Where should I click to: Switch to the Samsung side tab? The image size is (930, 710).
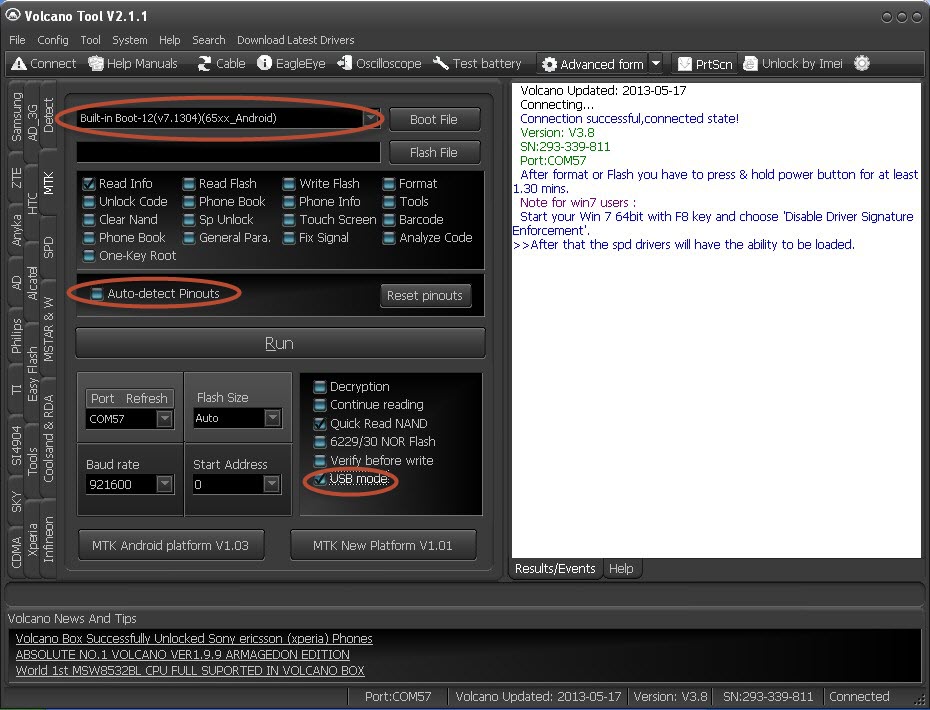[x=16, y=117]
